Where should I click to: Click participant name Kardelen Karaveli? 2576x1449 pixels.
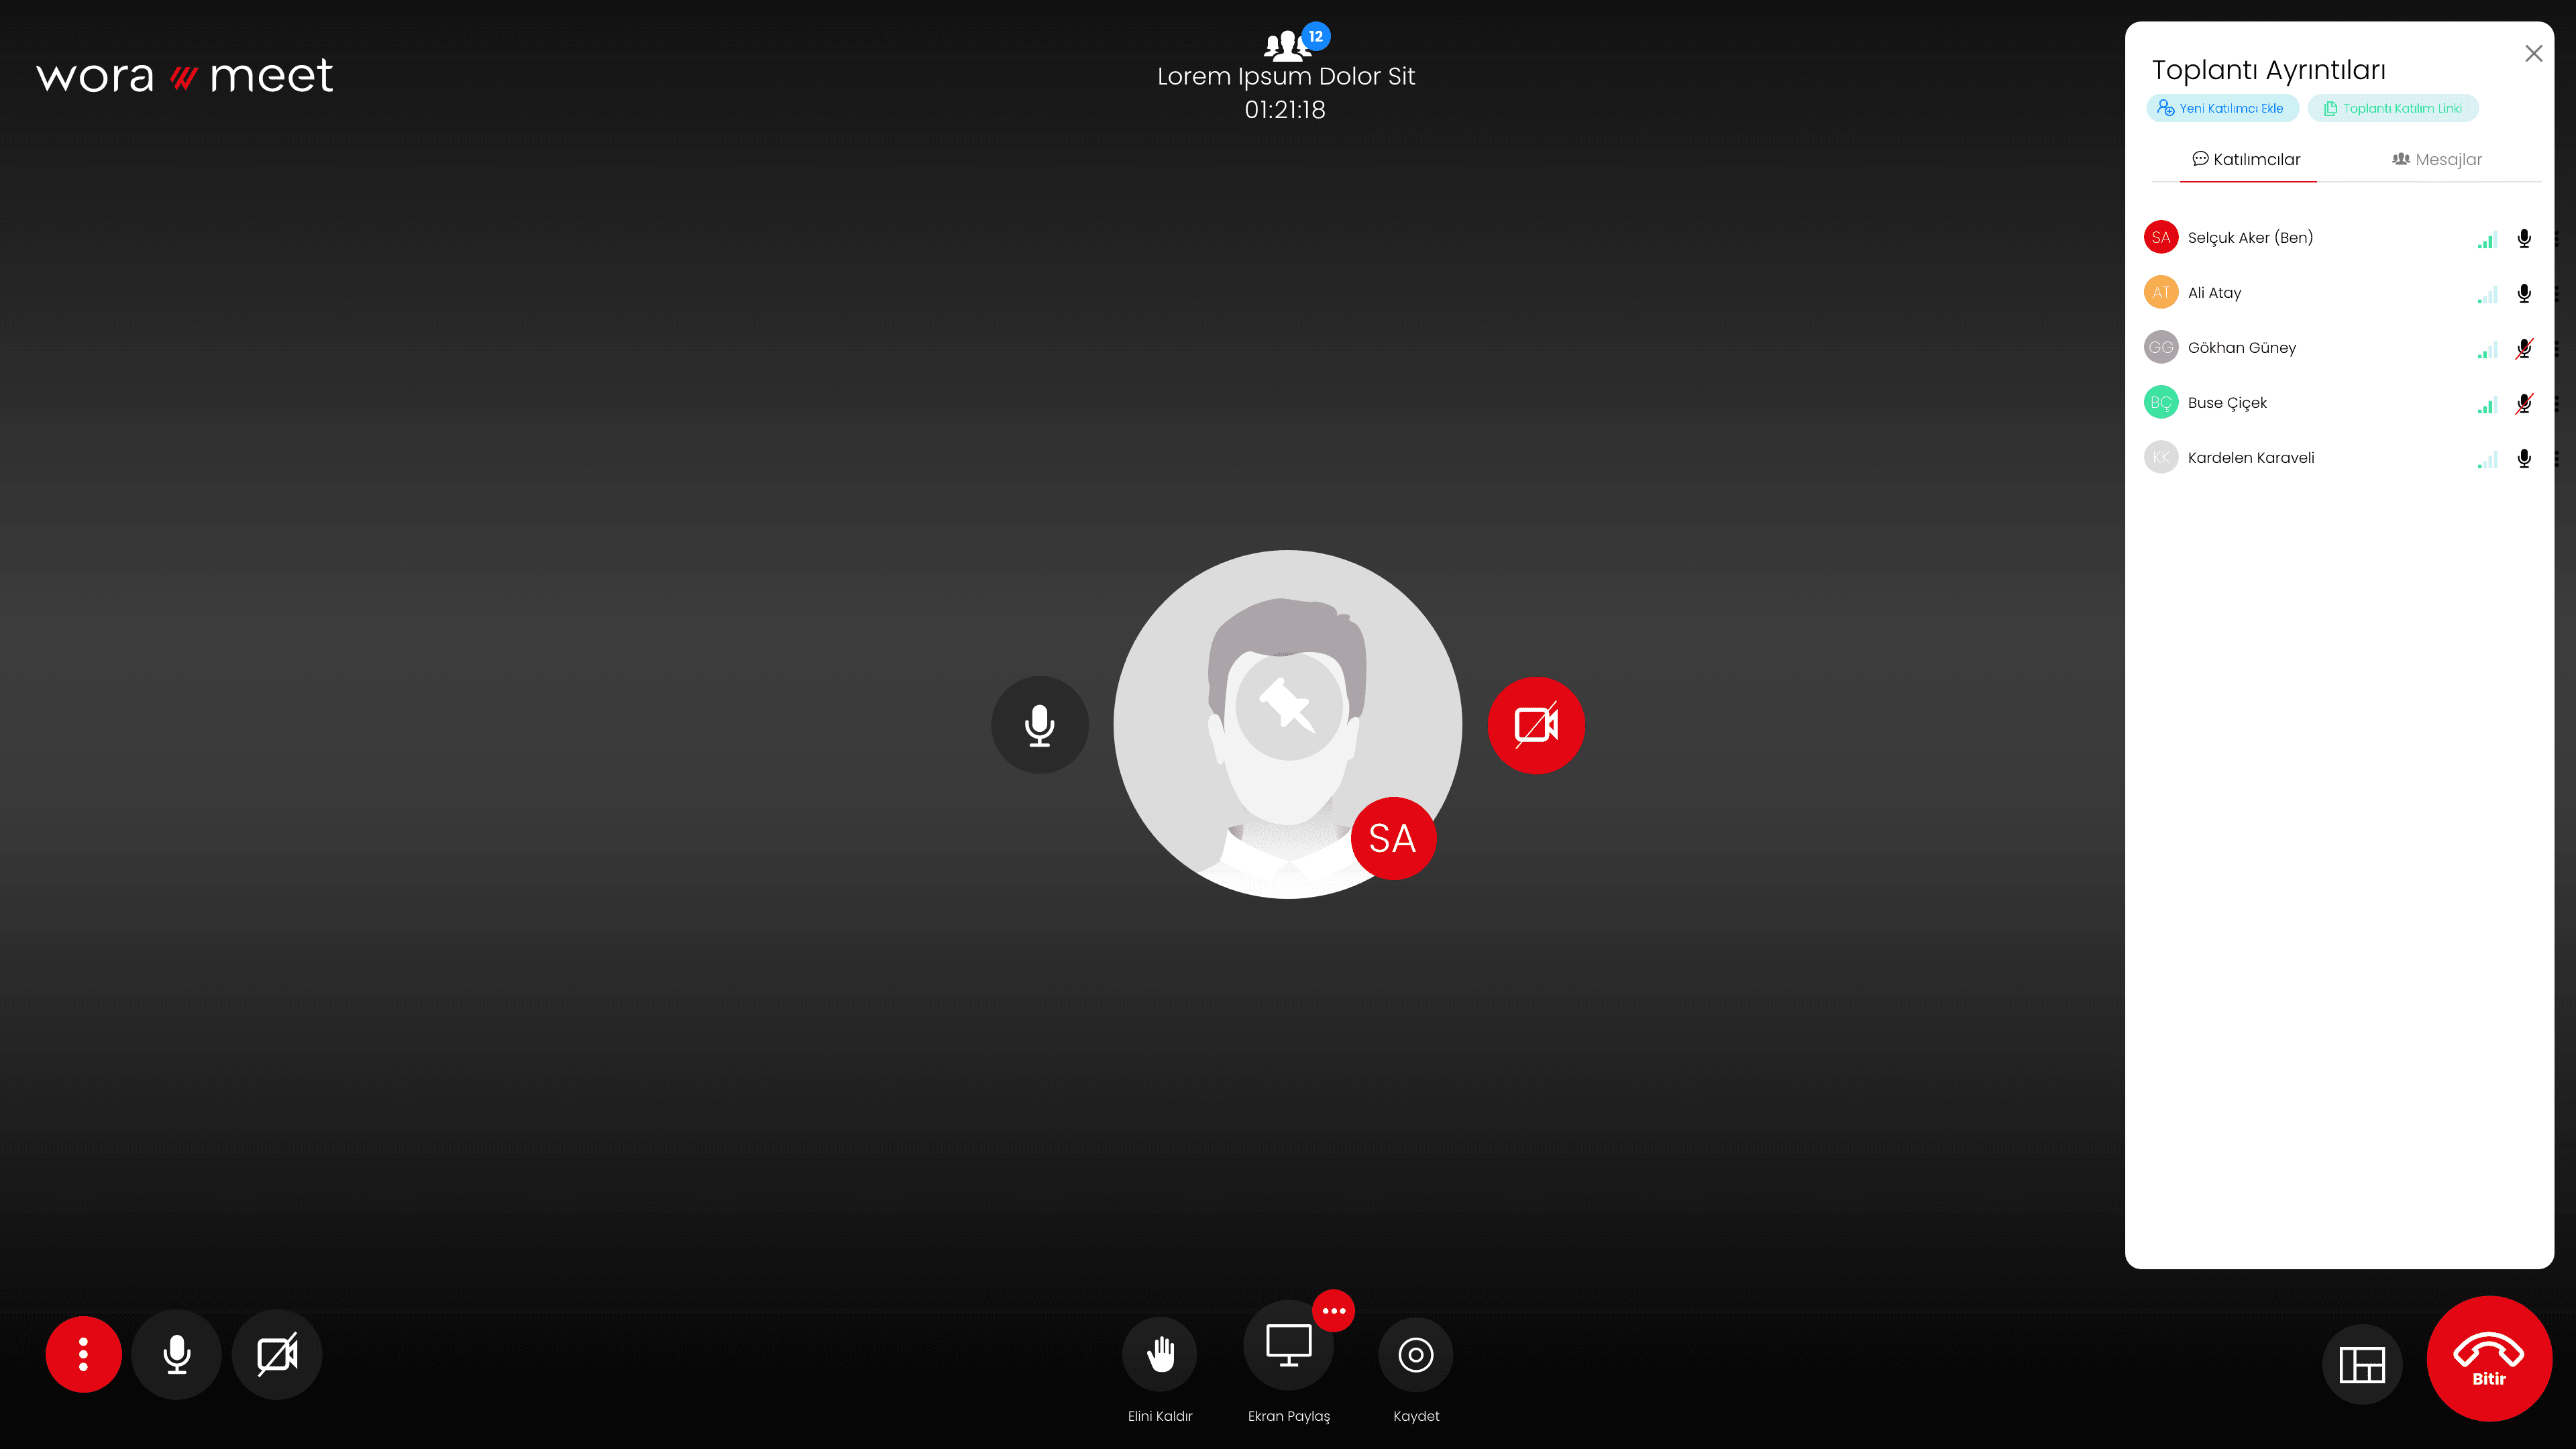[x=2250, y=458]
